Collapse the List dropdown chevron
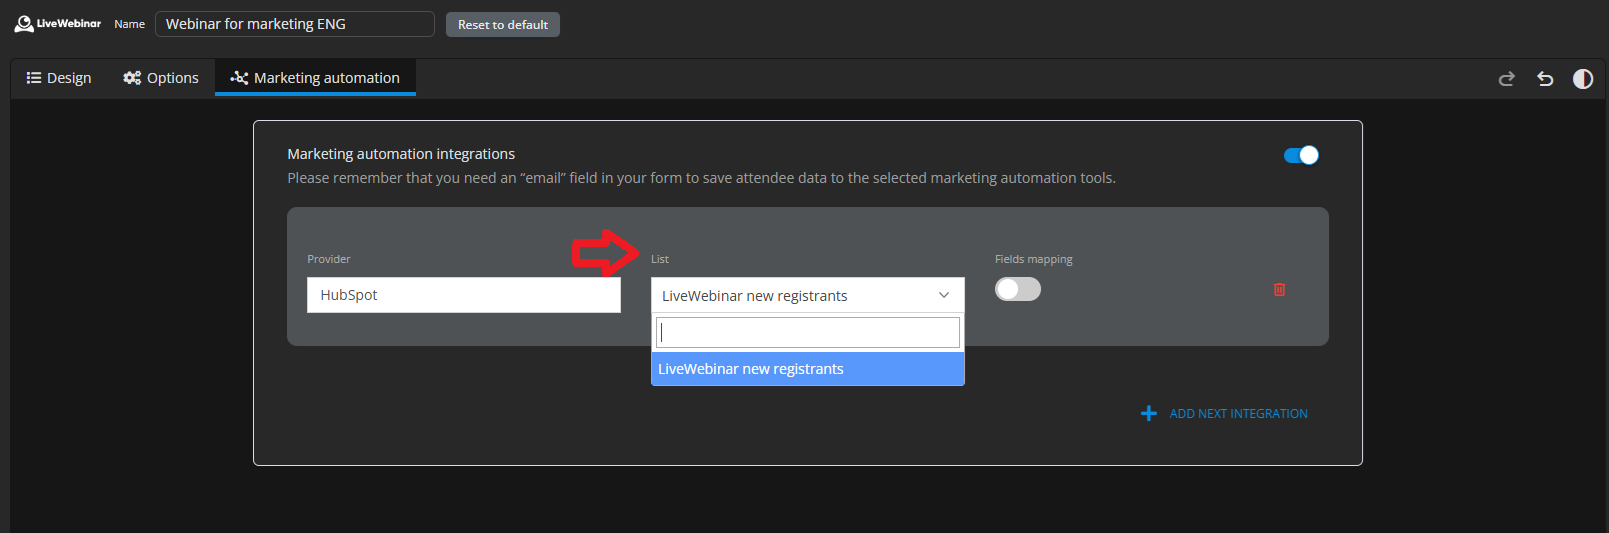 pyautogui.click(x=943, y=295)
